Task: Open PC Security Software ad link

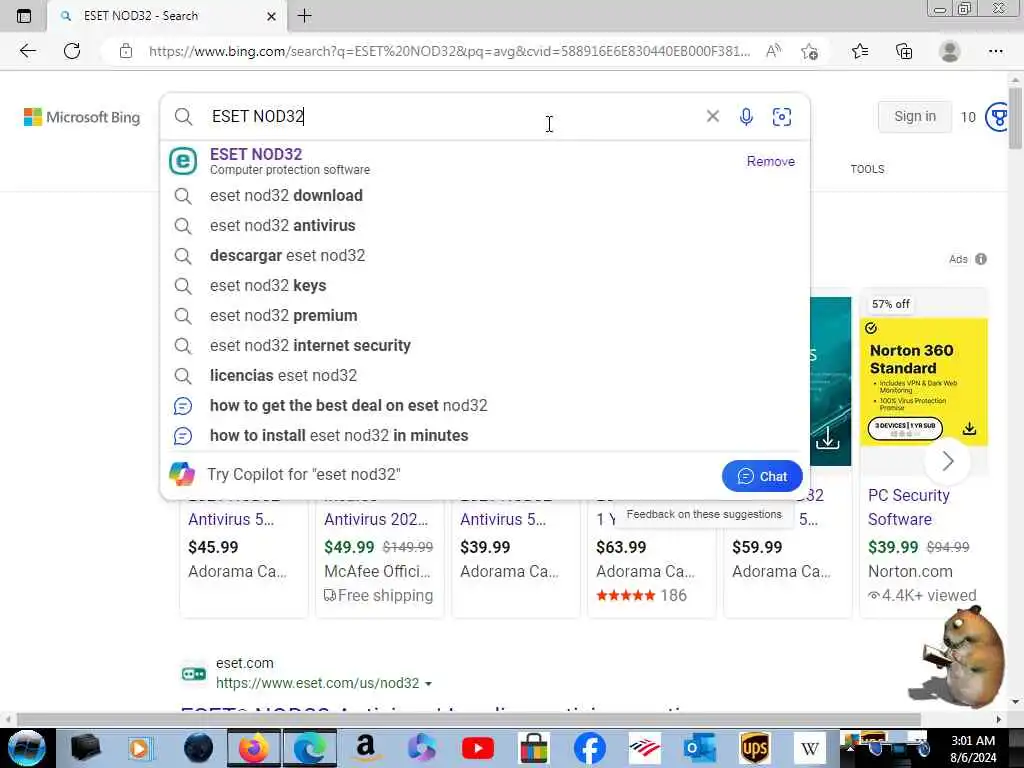Action: click(908, 507)
